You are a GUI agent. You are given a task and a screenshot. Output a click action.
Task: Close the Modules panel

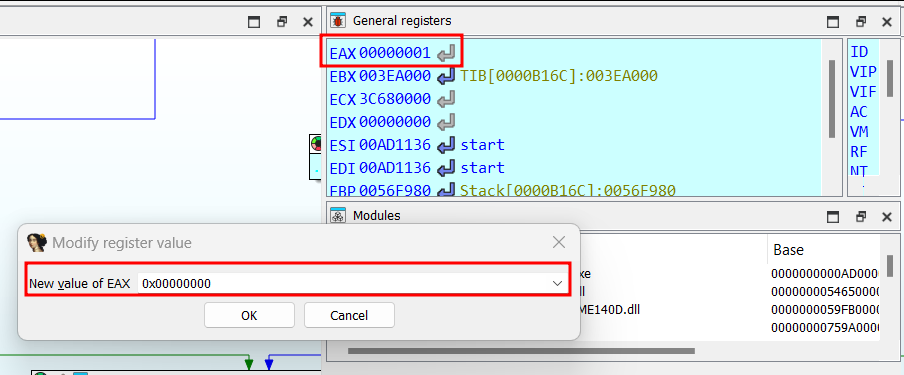[x=887, y=216]
